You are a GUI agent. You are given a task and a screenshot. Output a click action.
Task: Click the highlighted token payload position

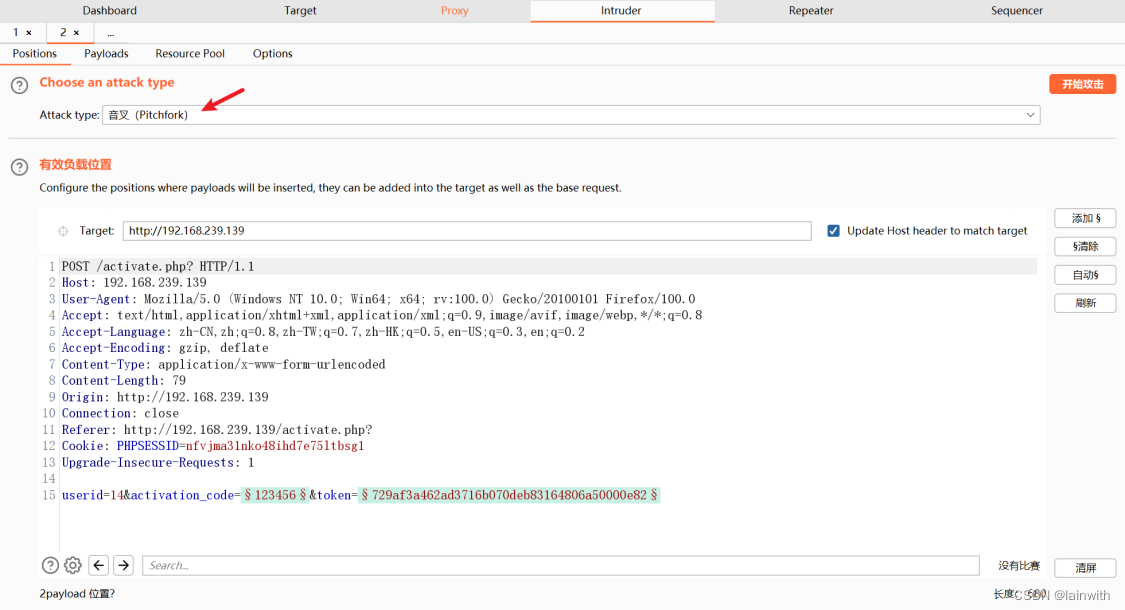pos(509,495)
